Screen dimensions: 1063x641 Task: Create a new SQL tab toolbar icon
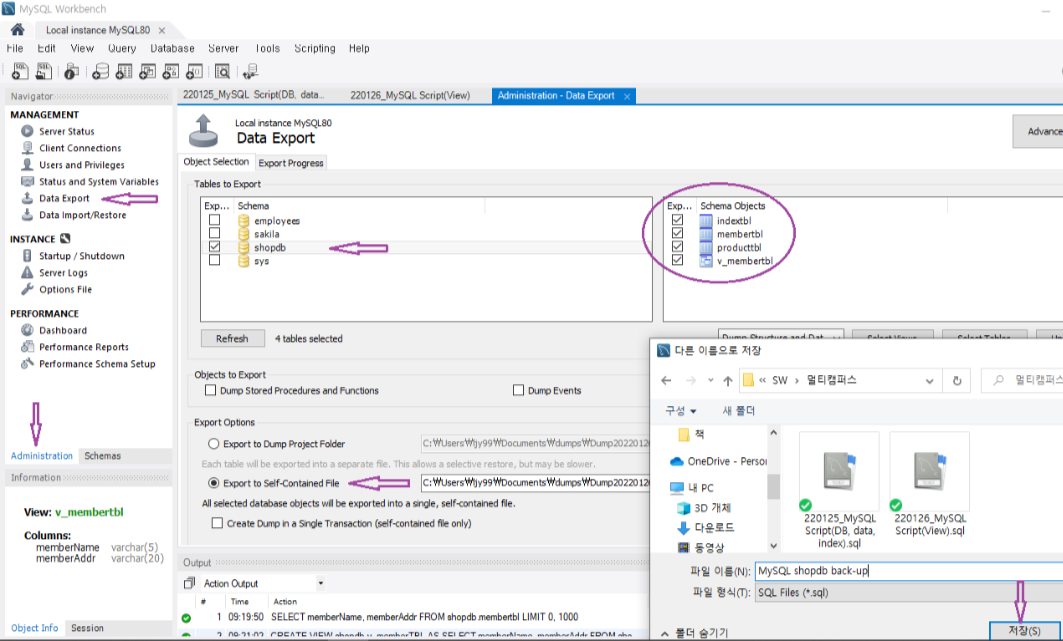pos(20,71)
